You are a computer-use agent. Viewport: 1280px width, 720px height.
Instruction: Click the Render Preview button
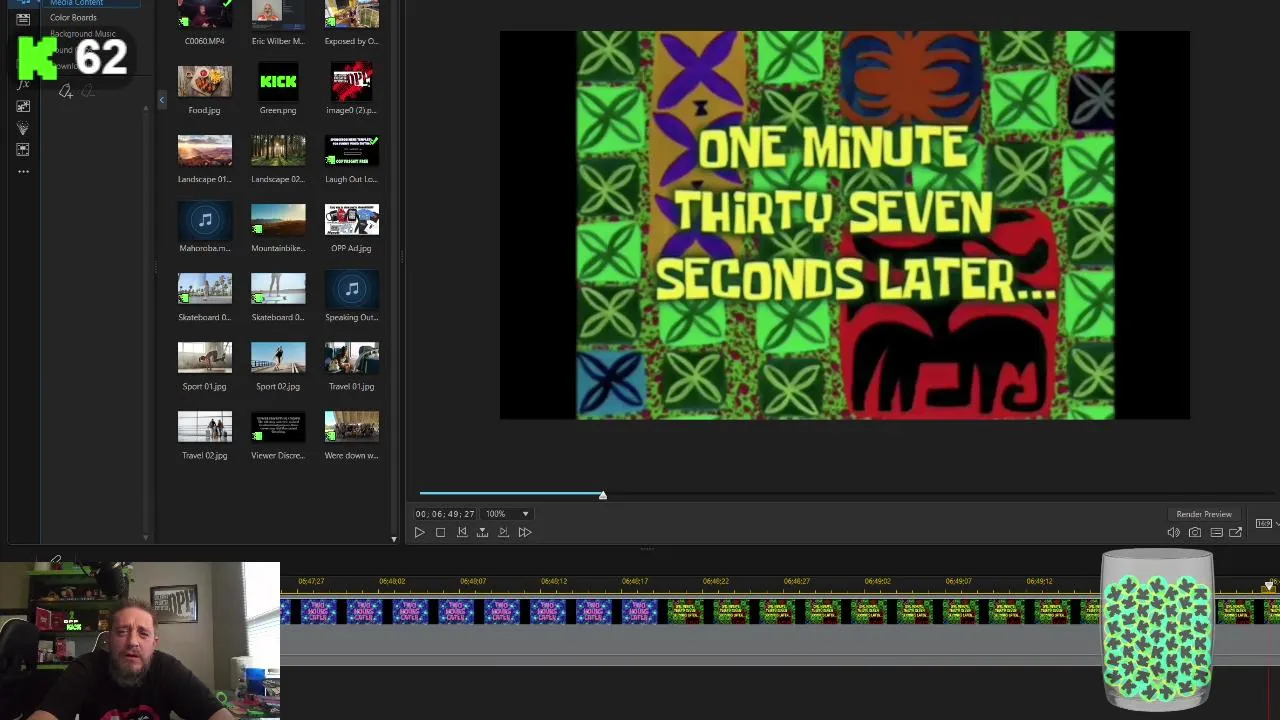tap(1204, 514)
